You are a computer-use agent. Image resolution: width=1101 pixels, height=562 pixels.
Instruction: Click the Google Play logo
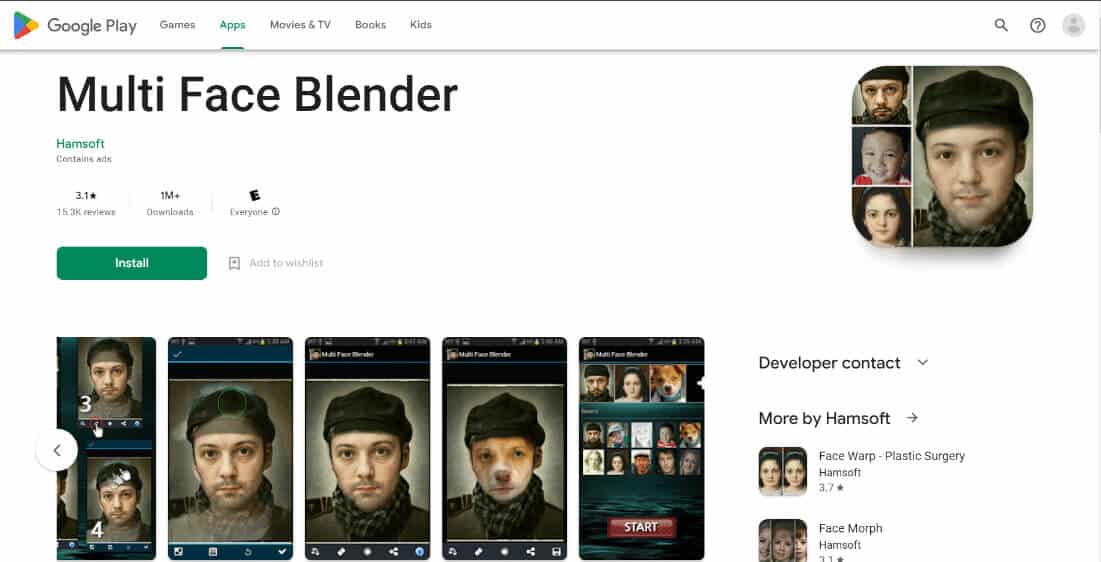pos(74,25)
